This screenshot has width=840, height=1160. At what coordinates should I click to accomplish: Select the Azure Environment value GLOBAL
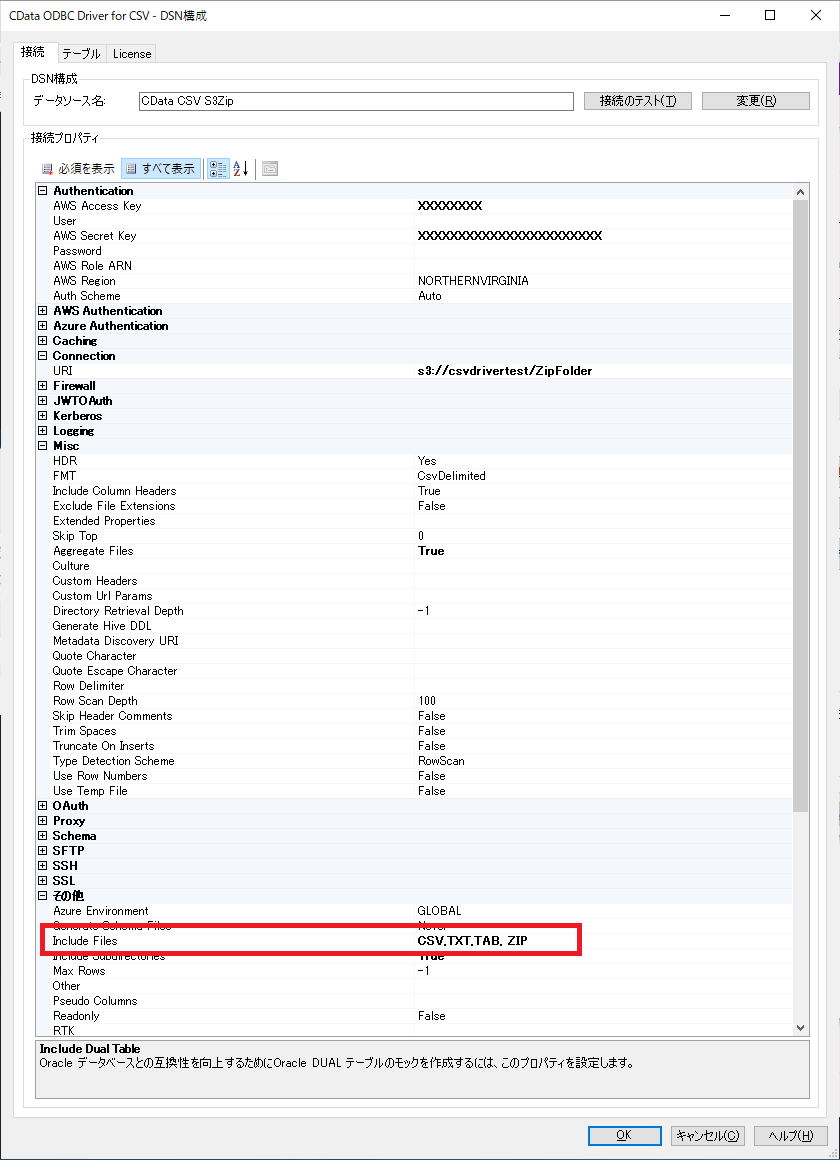click(x=439, y=911)
